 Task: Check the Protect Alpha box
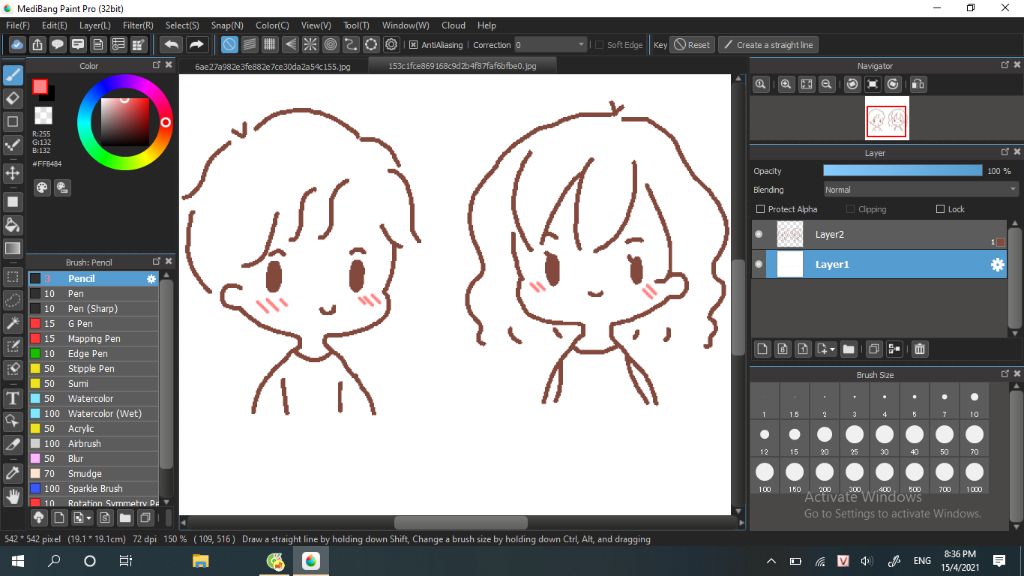point(760,209)
